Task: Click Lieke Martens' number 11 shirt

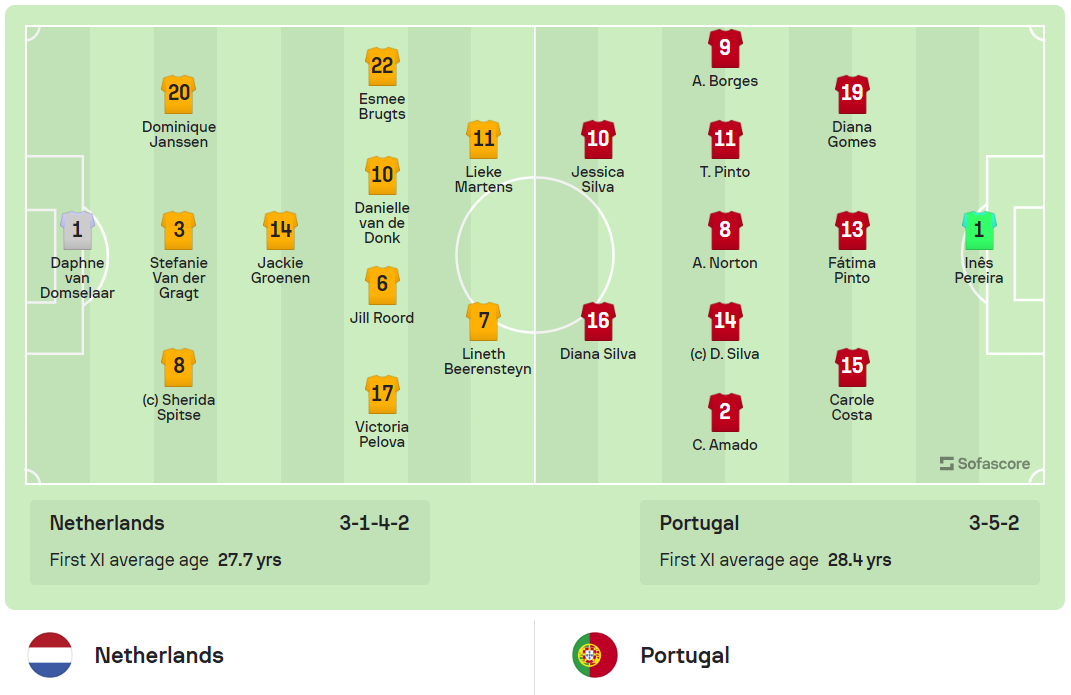Action: click(483, 140)
